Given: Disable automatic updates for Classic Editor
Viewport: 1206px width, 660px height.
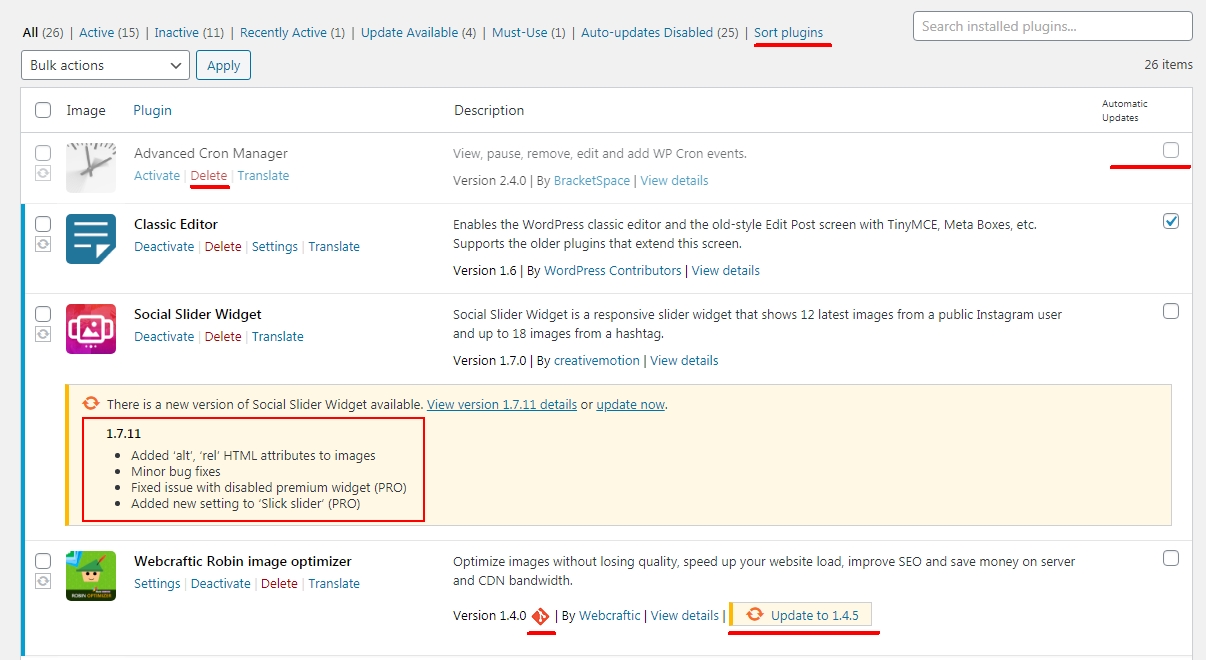Looking at the screenshot, I should tap(1171, 221).
